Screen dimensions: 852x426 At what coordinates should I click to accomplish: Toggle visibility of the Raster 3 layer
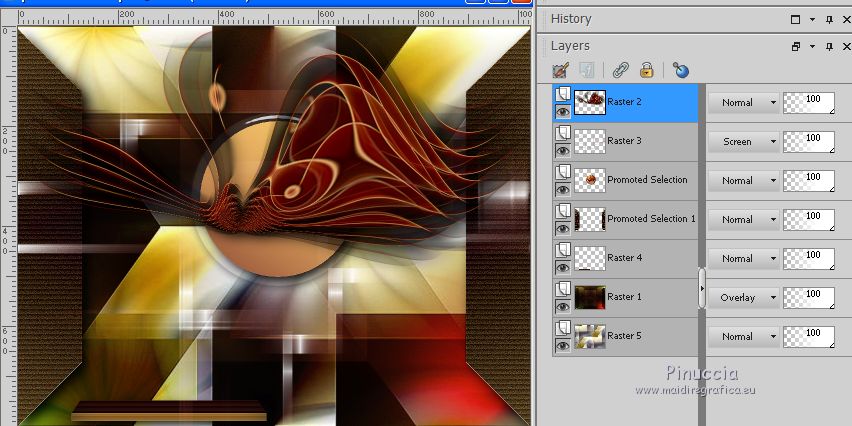pyautogui.click(x=563, y=151)
